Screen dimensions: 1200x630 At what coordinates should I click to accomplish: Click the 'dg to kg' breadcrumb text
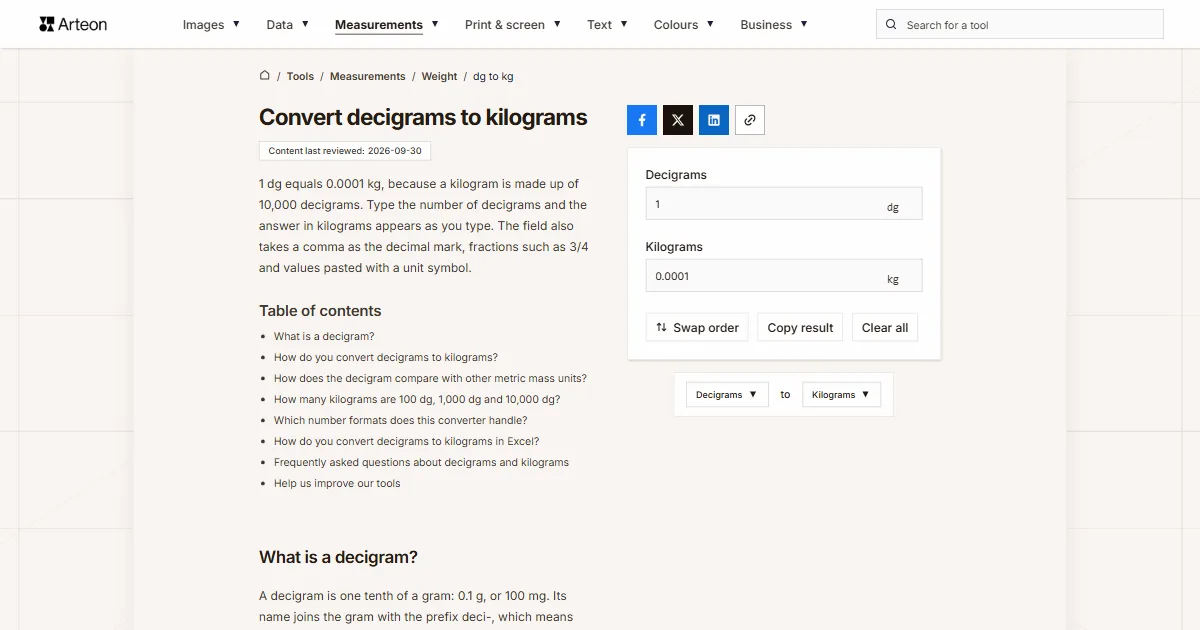coord(493,76)
